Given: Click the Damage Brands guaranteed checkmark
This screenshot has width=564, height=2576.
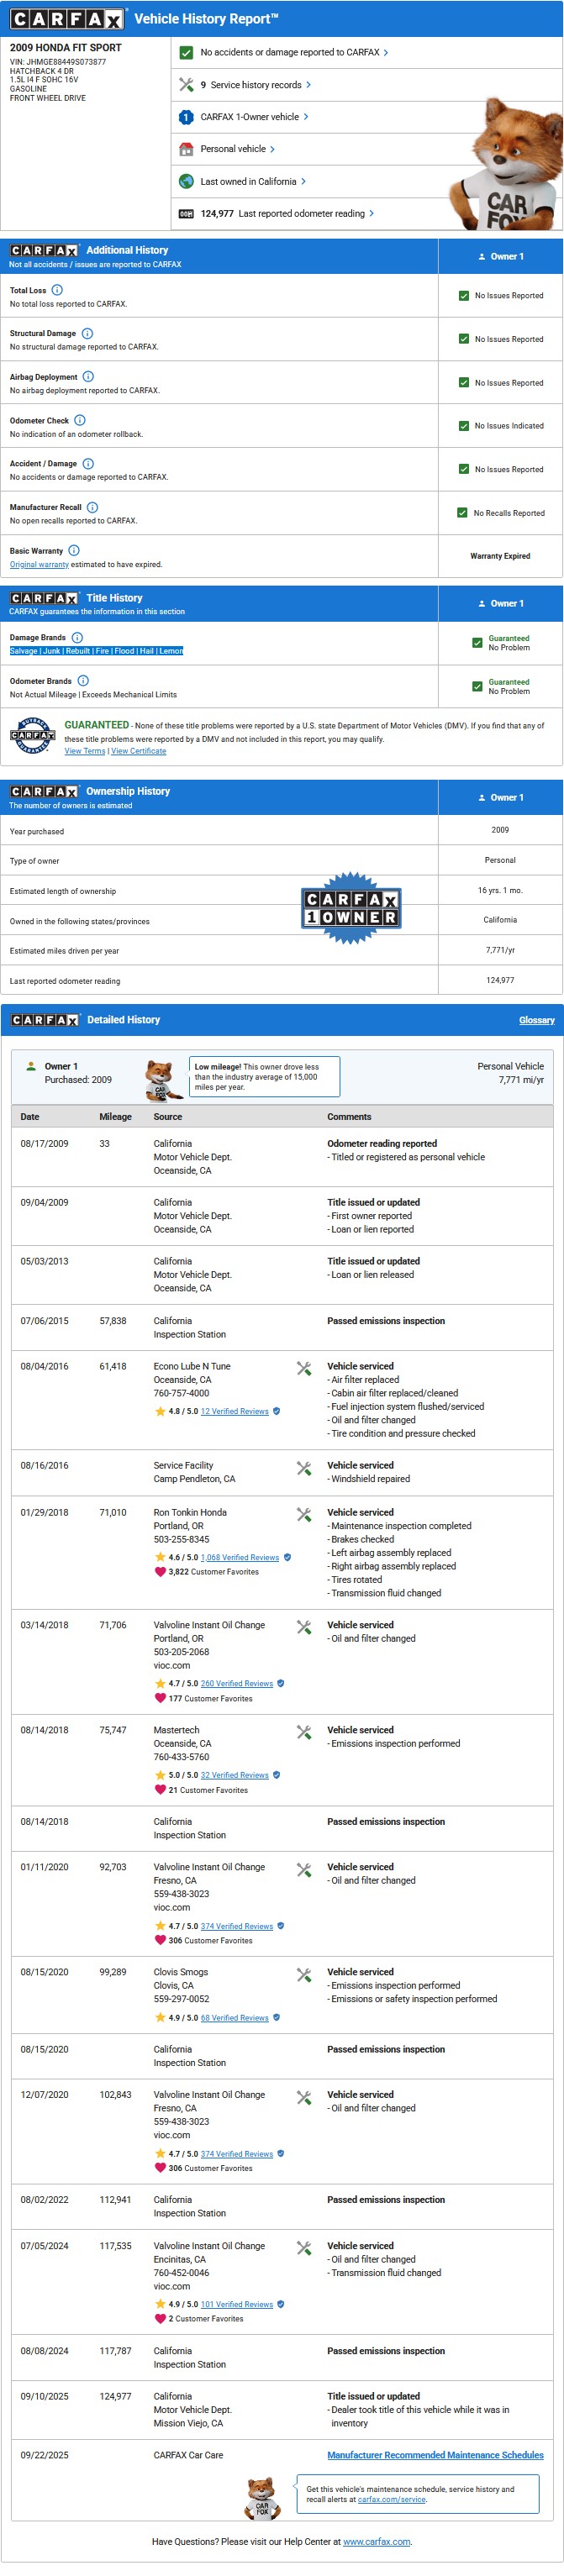Looking at the screenshot, I should [x=477, y=643].
